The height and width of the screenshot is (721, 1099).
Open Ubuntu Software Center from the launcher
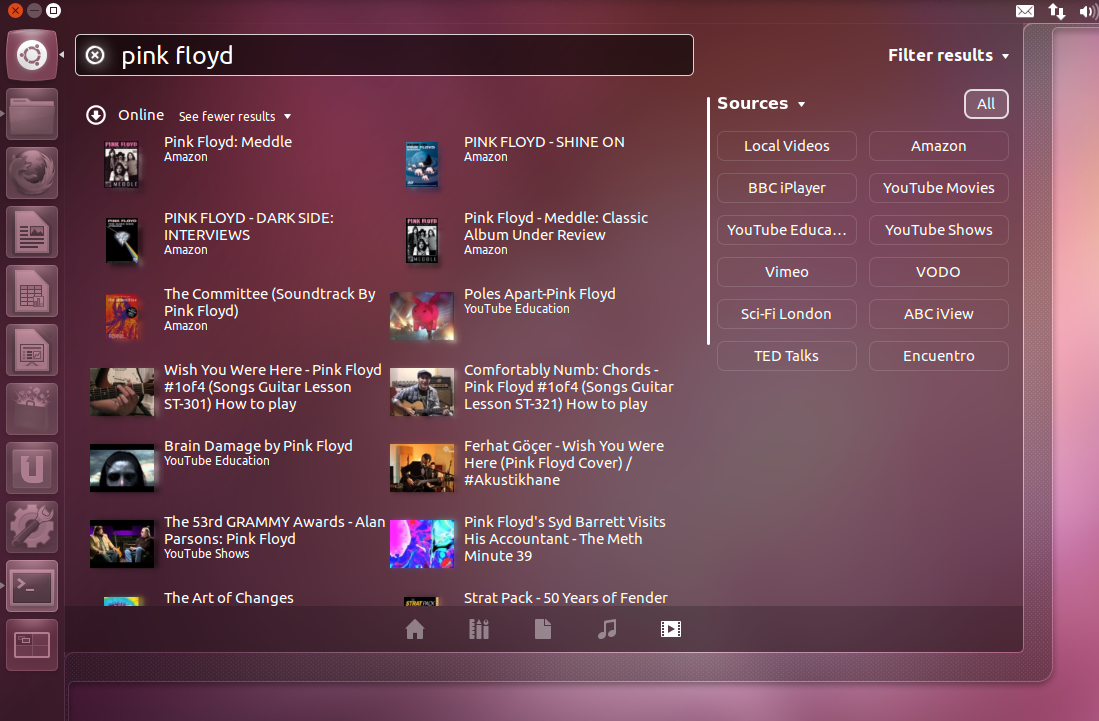click(32, 408)
